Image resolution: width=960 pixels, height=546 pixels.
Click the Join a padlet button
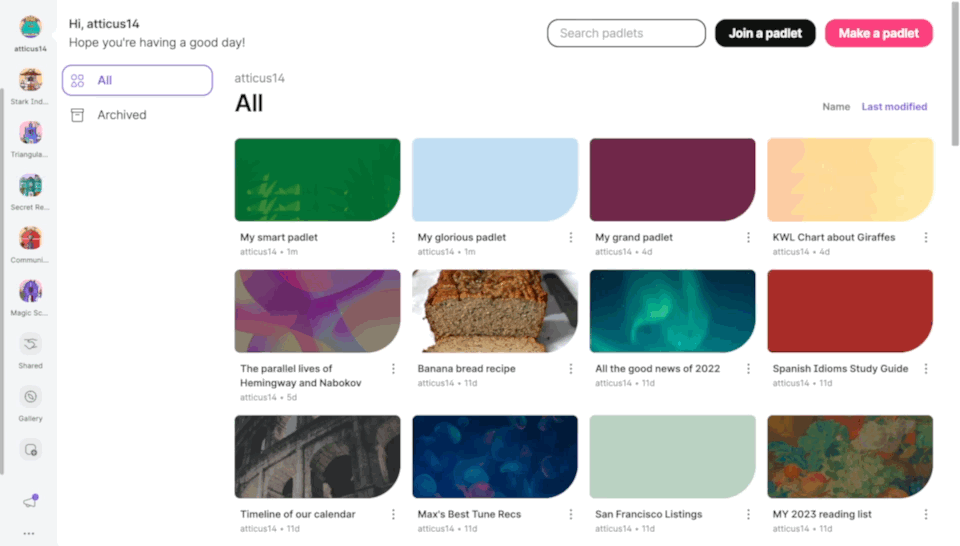click(x=765, y=33)
